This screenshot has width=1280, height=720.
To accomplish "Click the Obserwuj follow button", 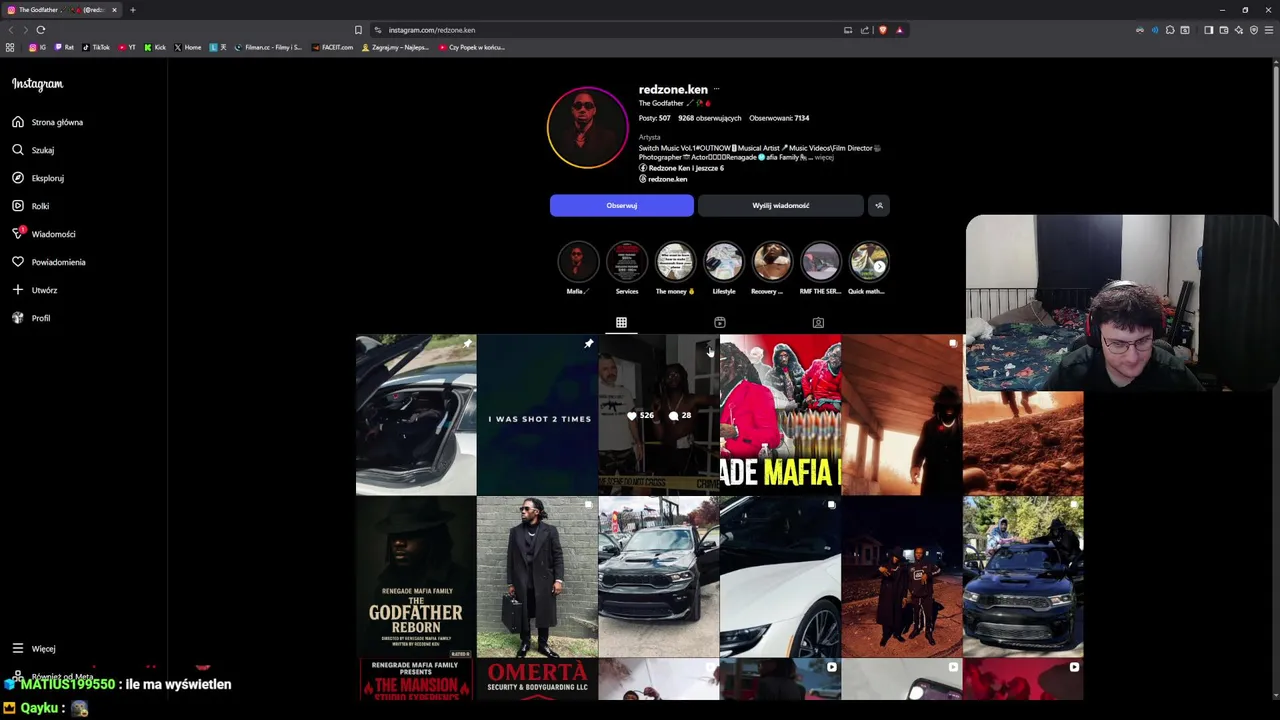I will [x=621, y=205].
